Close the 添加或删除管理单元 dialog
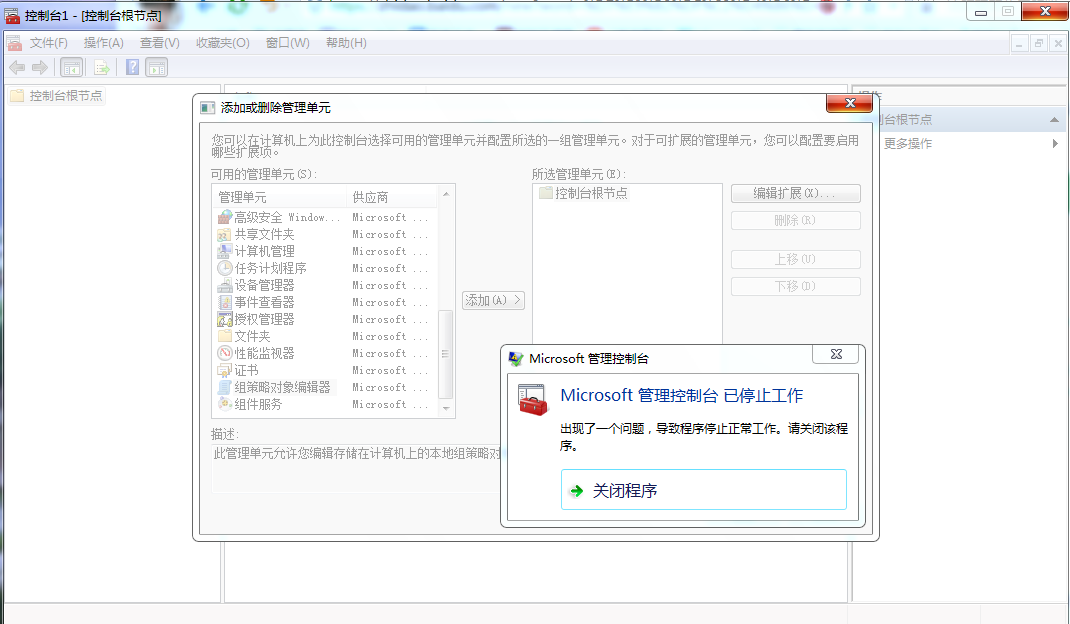The image size is (1070, 624). tap(850, 103)
